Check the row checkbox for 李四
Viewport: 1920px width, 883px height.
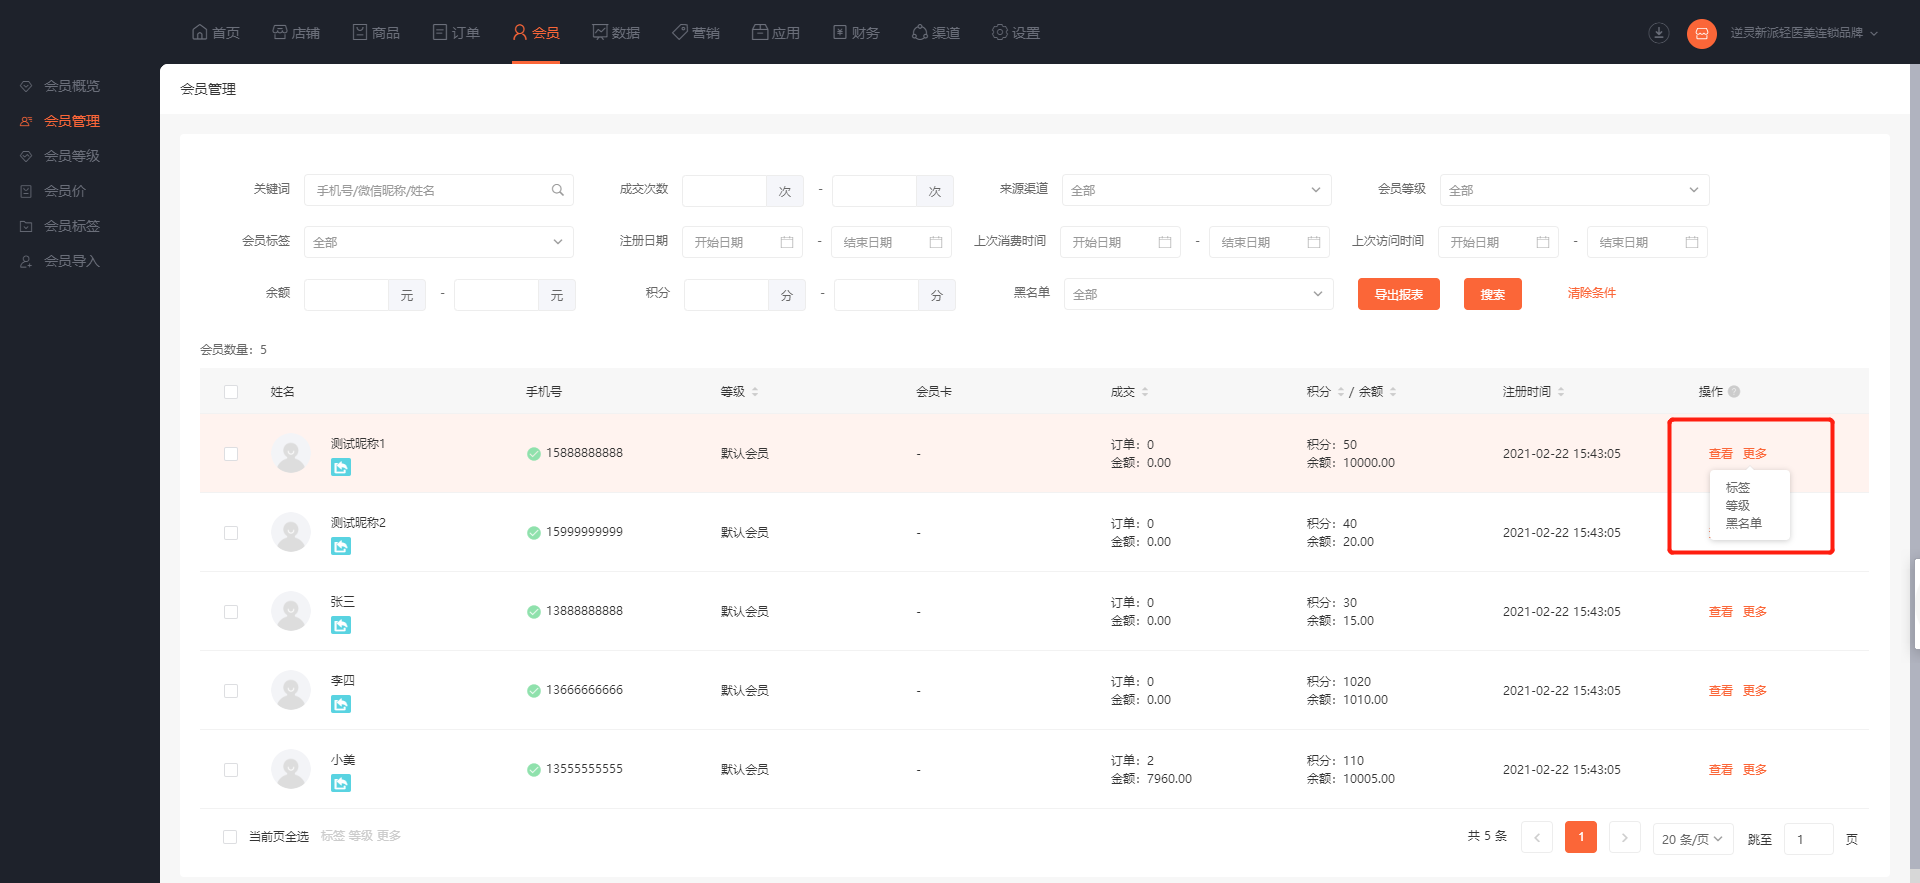tap(231, 691)
